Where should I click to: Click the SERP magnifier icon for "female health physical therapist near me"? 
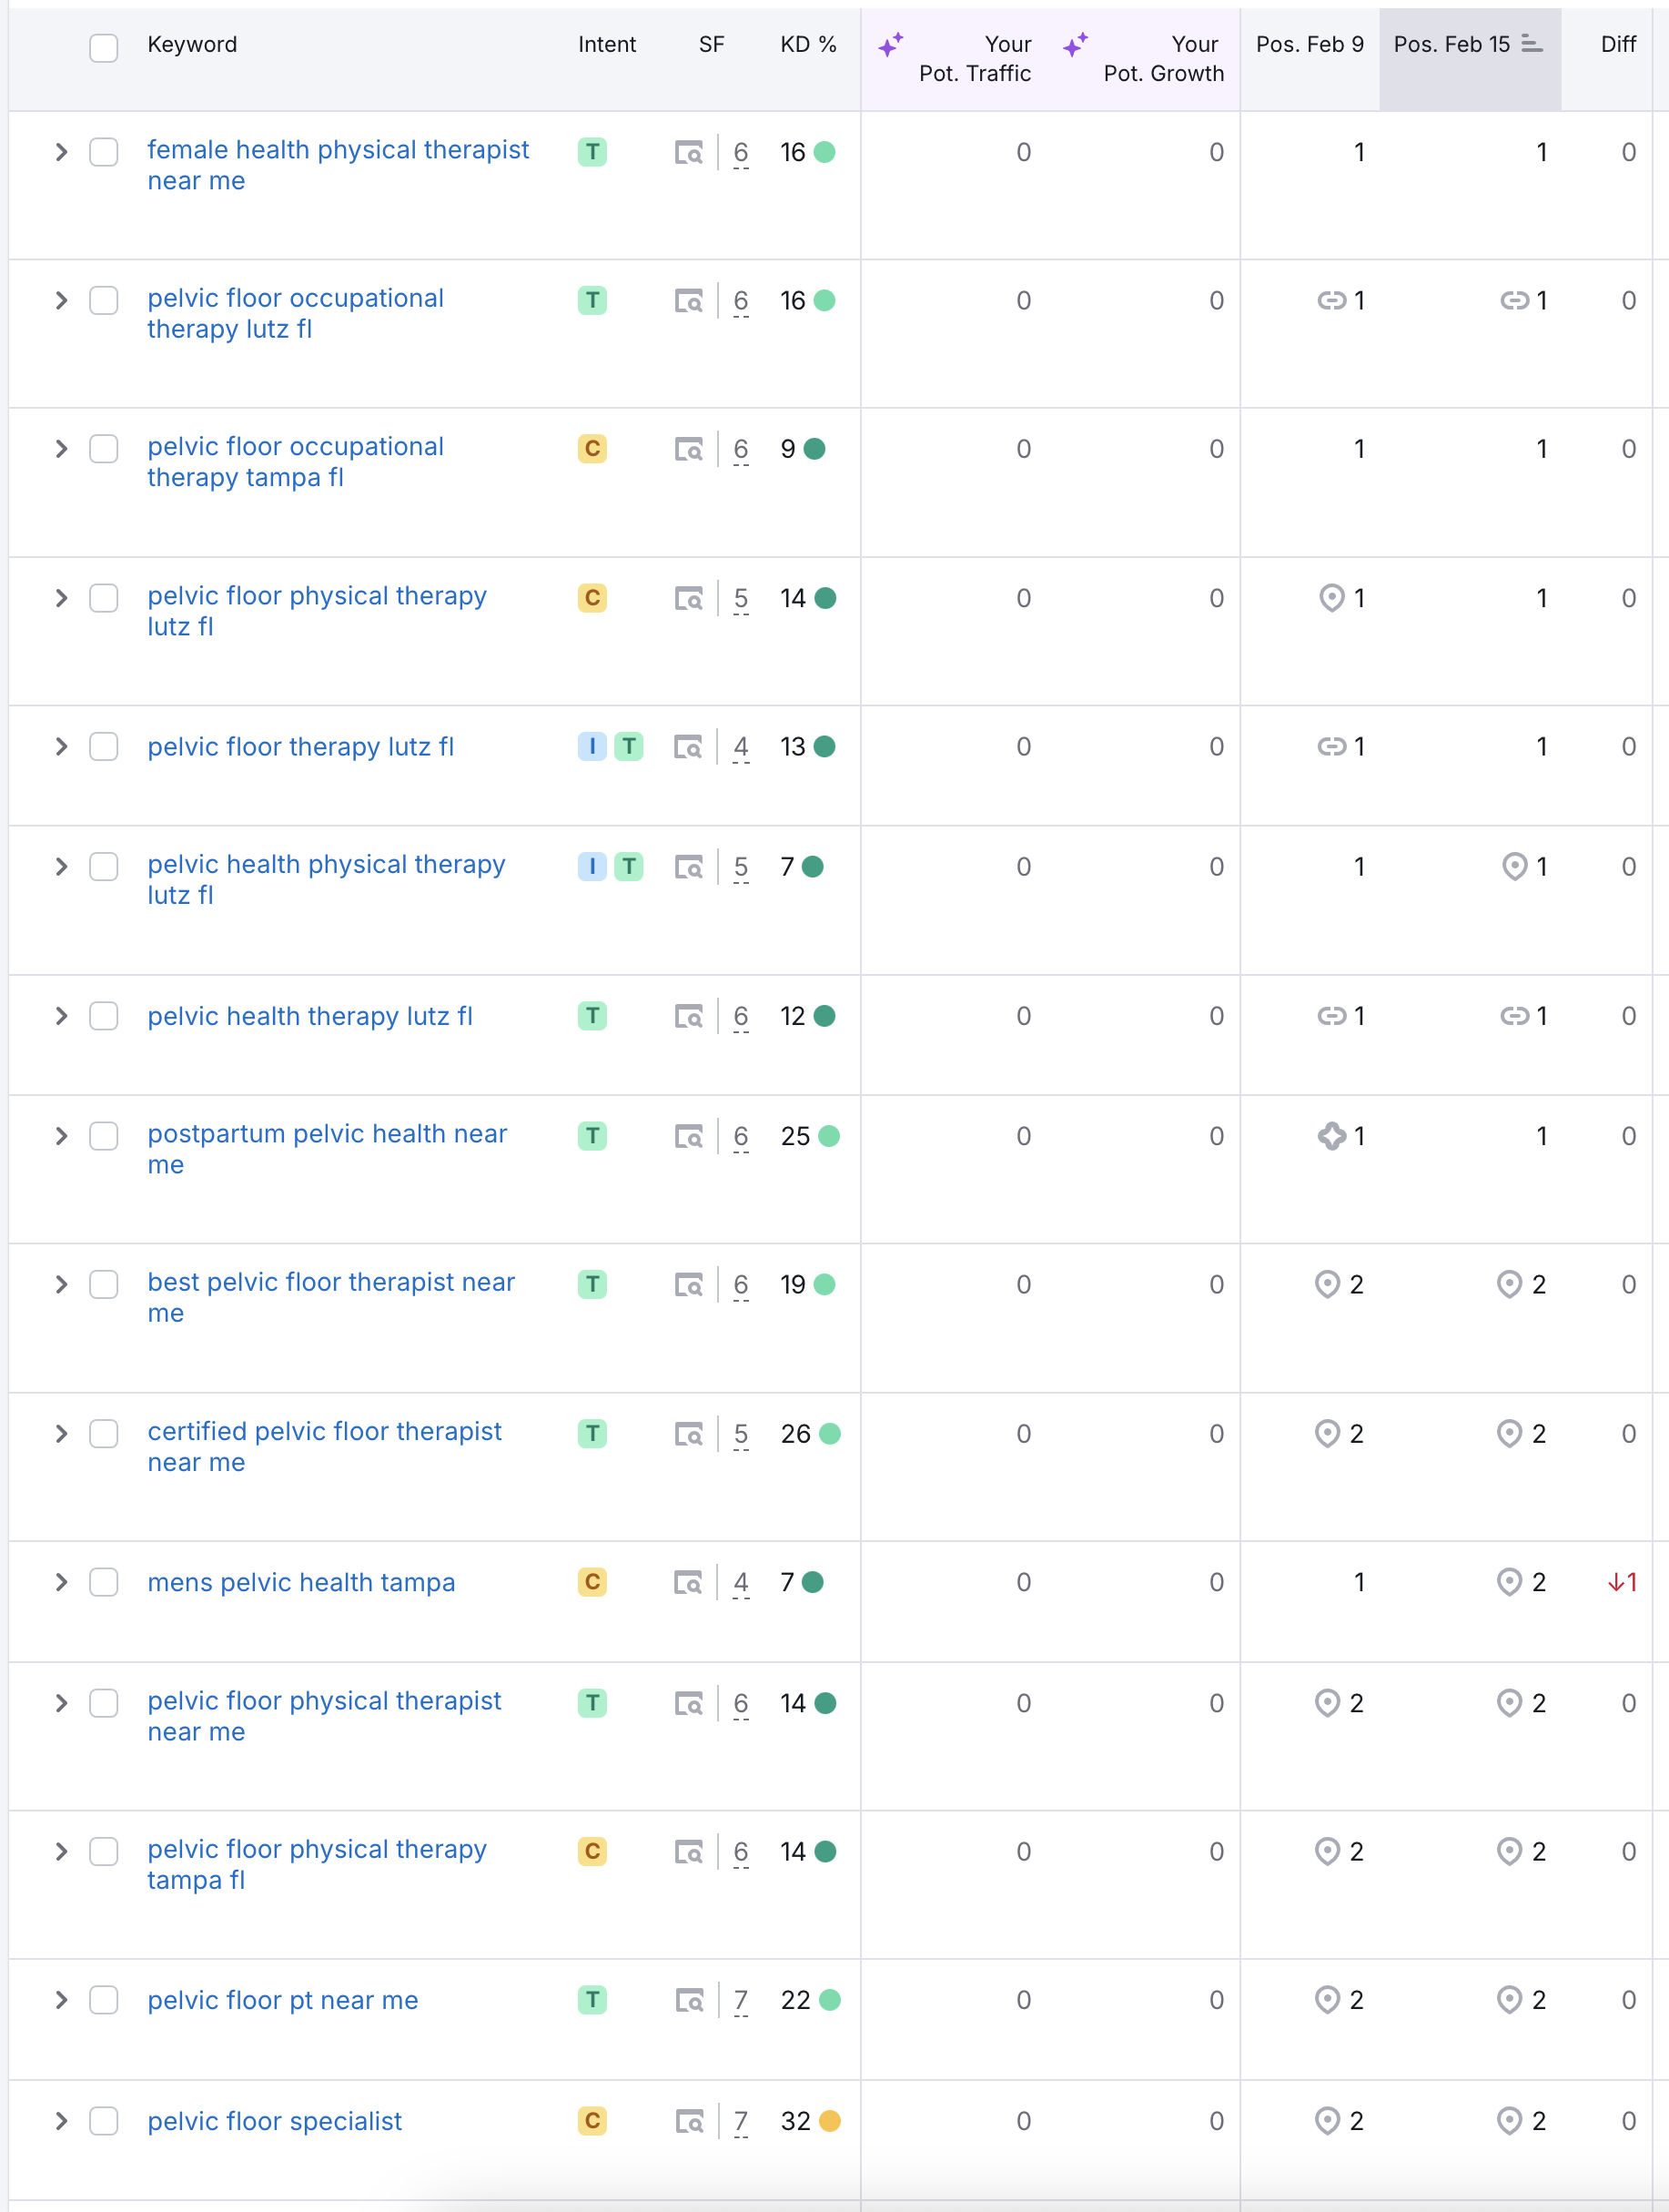tap(688, 152)
